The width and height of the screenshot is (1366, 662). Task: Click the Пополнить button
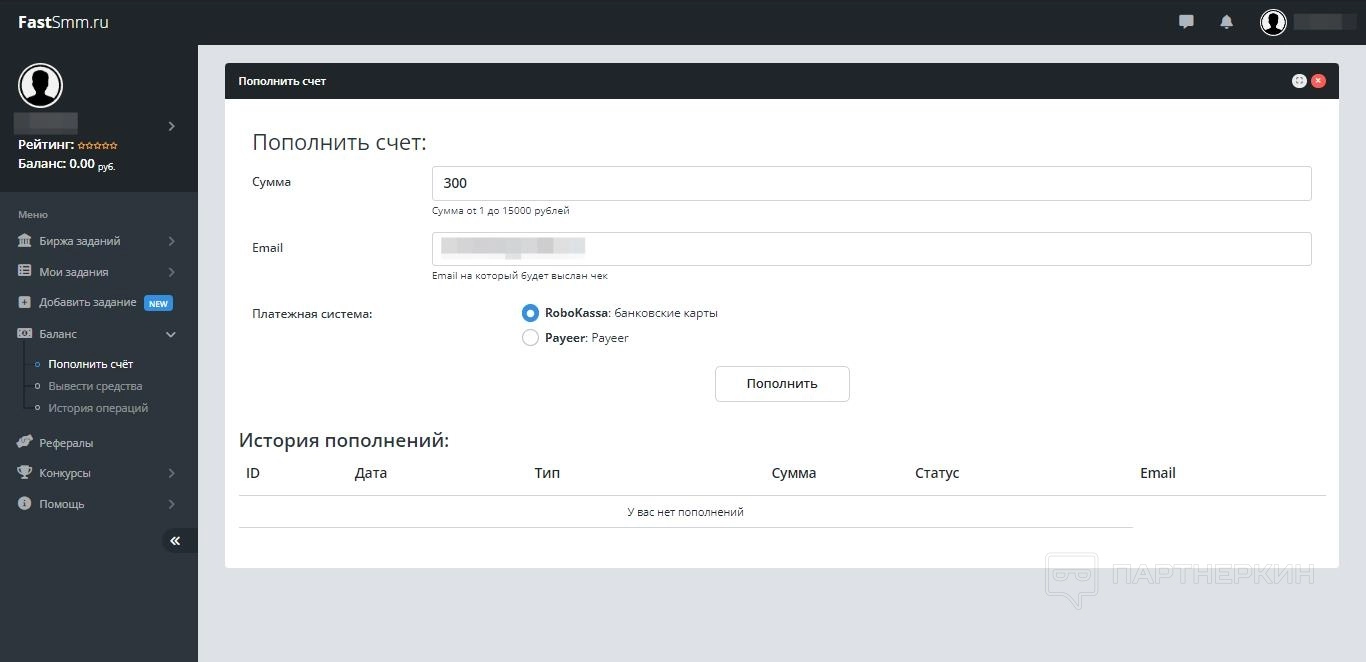coord(782,384)
